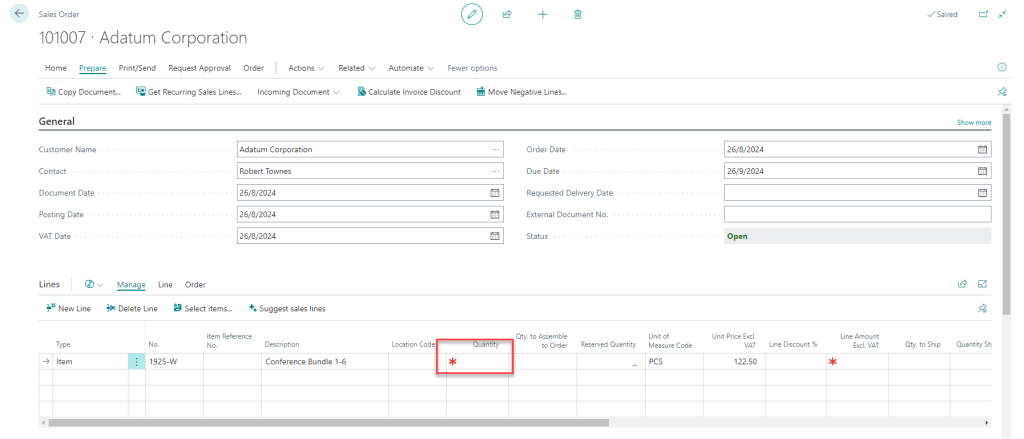This screenshot has height=439, width=1024.
Task: Expand the Related dropdown menu
Action: (356, 68)
